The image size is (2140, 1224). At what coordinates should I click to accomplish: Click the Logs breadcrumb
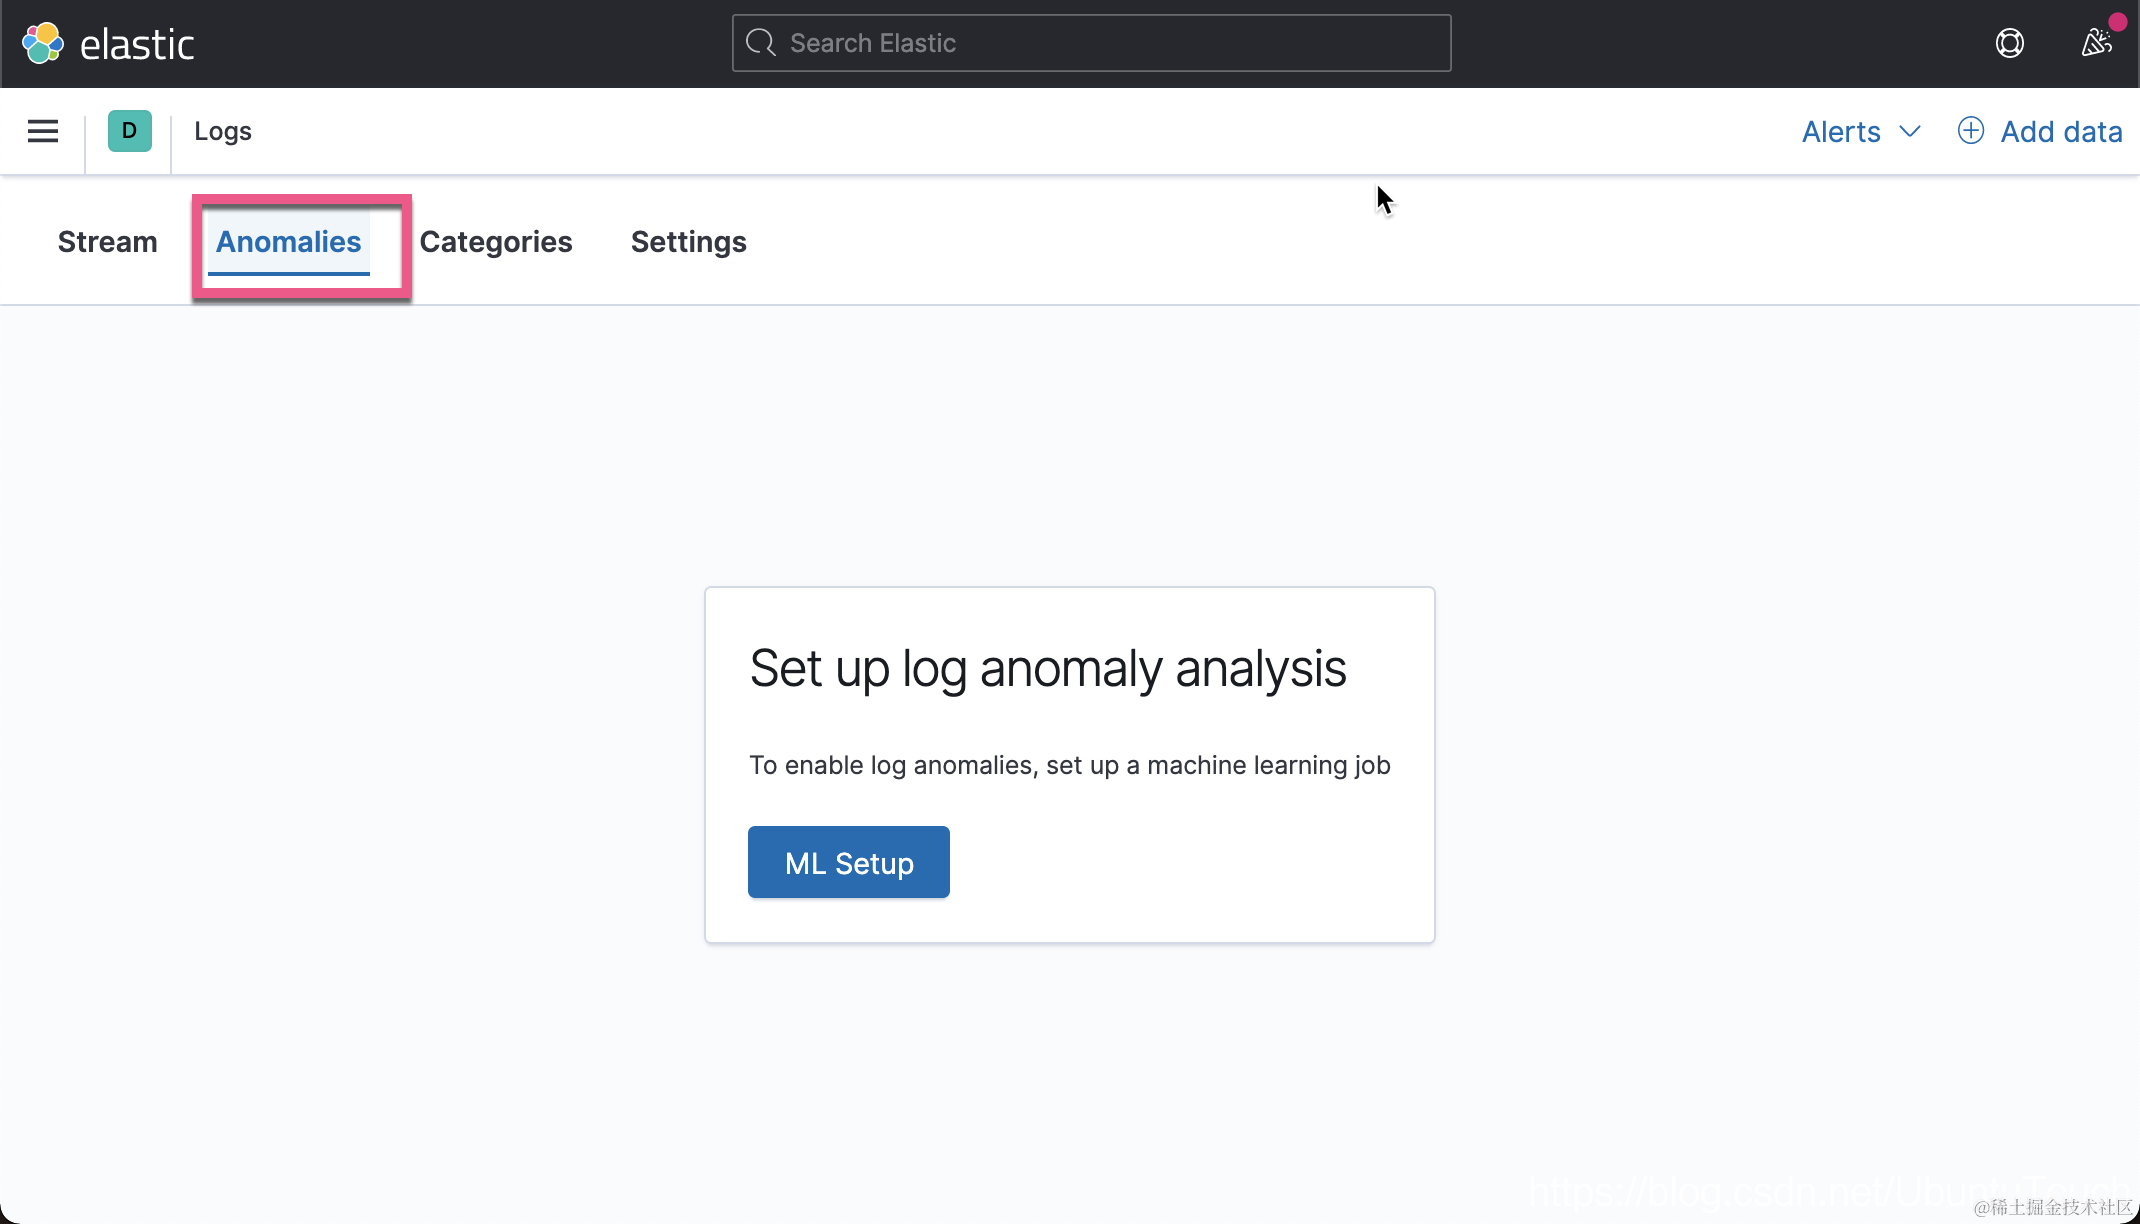pos(222,131)
